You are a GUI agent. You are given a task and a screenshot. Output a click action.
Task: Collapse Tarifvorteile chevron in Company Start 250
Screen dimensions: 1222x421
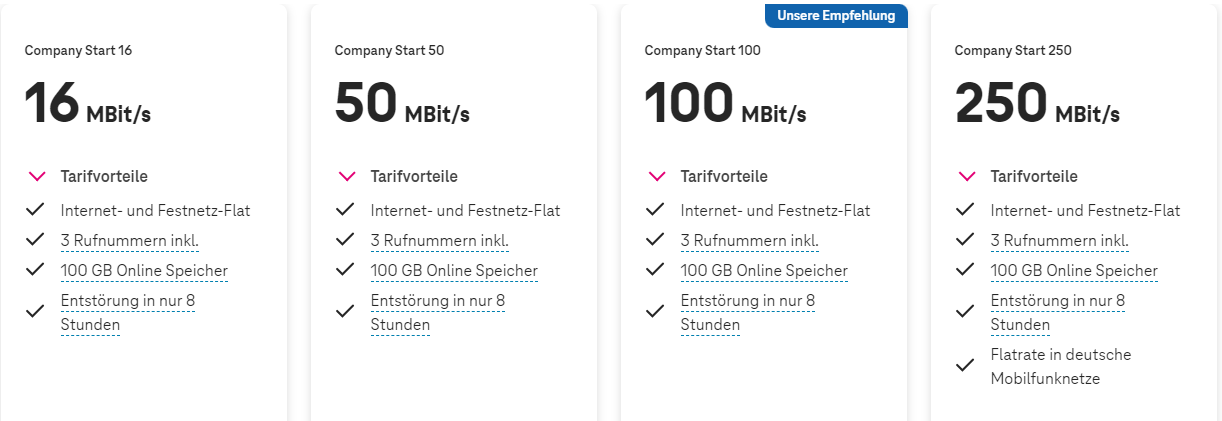(x=967, y=177)
